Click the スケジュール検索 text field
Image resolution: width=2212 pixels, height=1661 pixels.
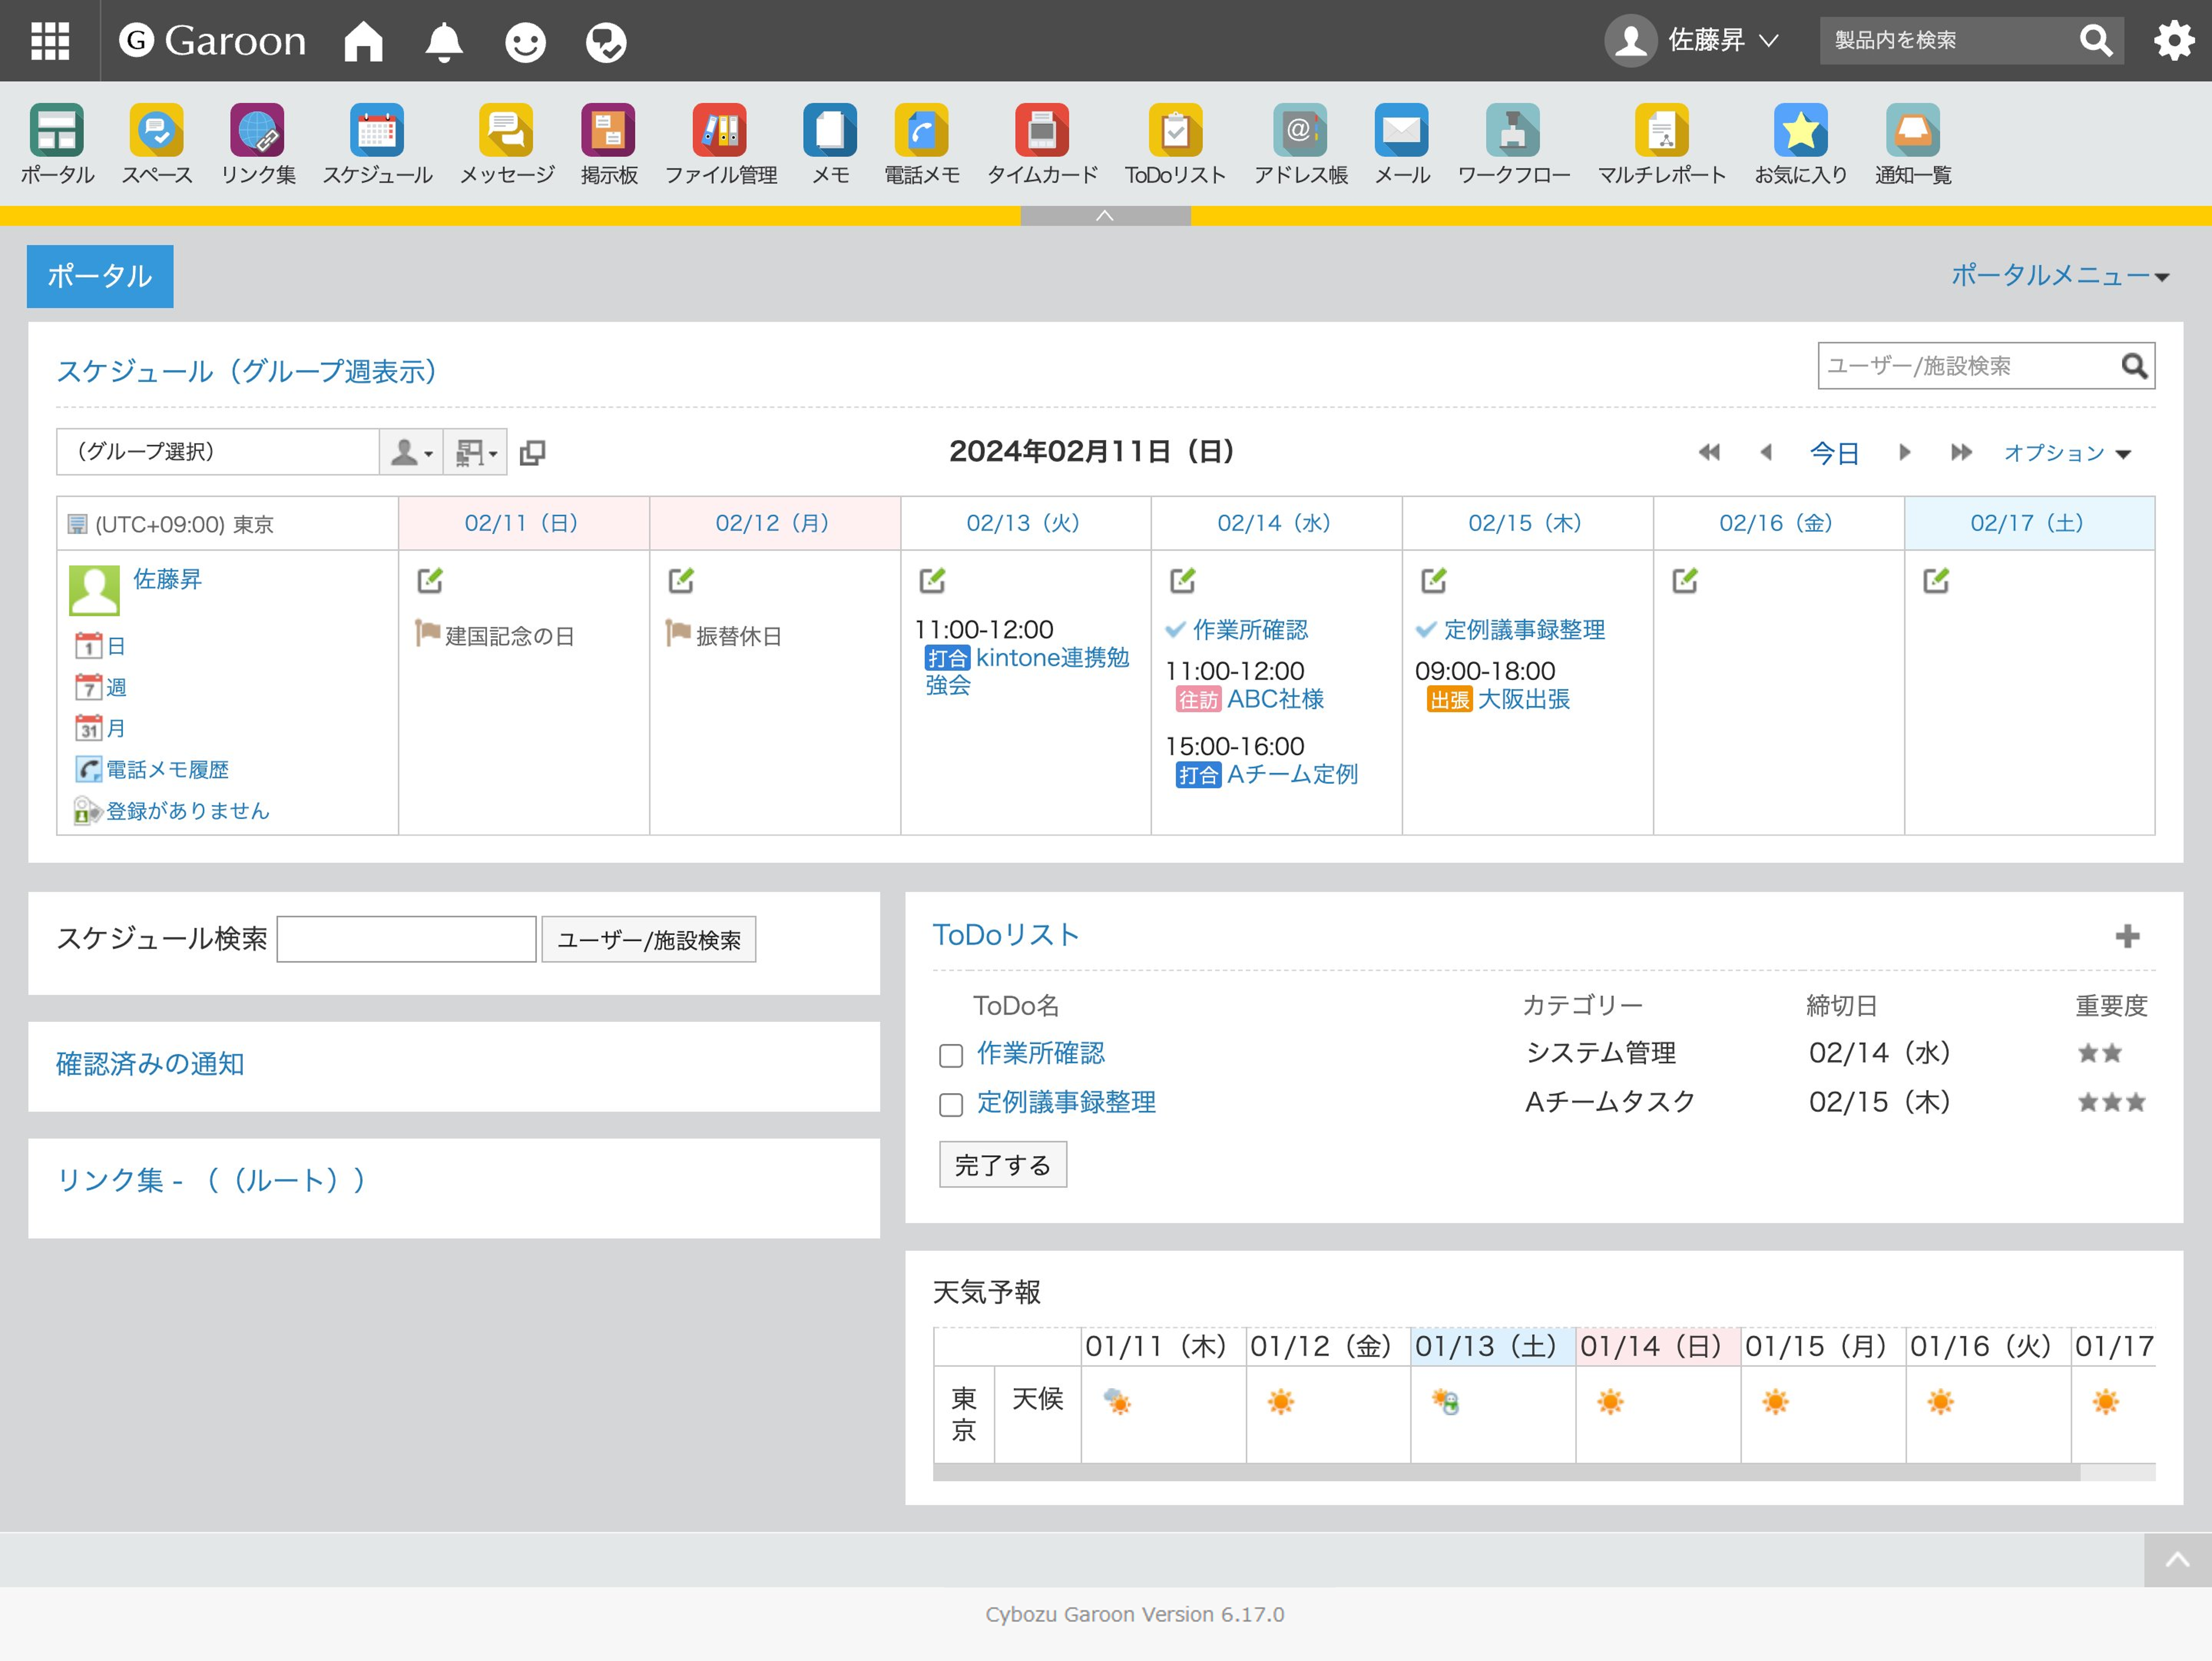[x=406, y=940]
